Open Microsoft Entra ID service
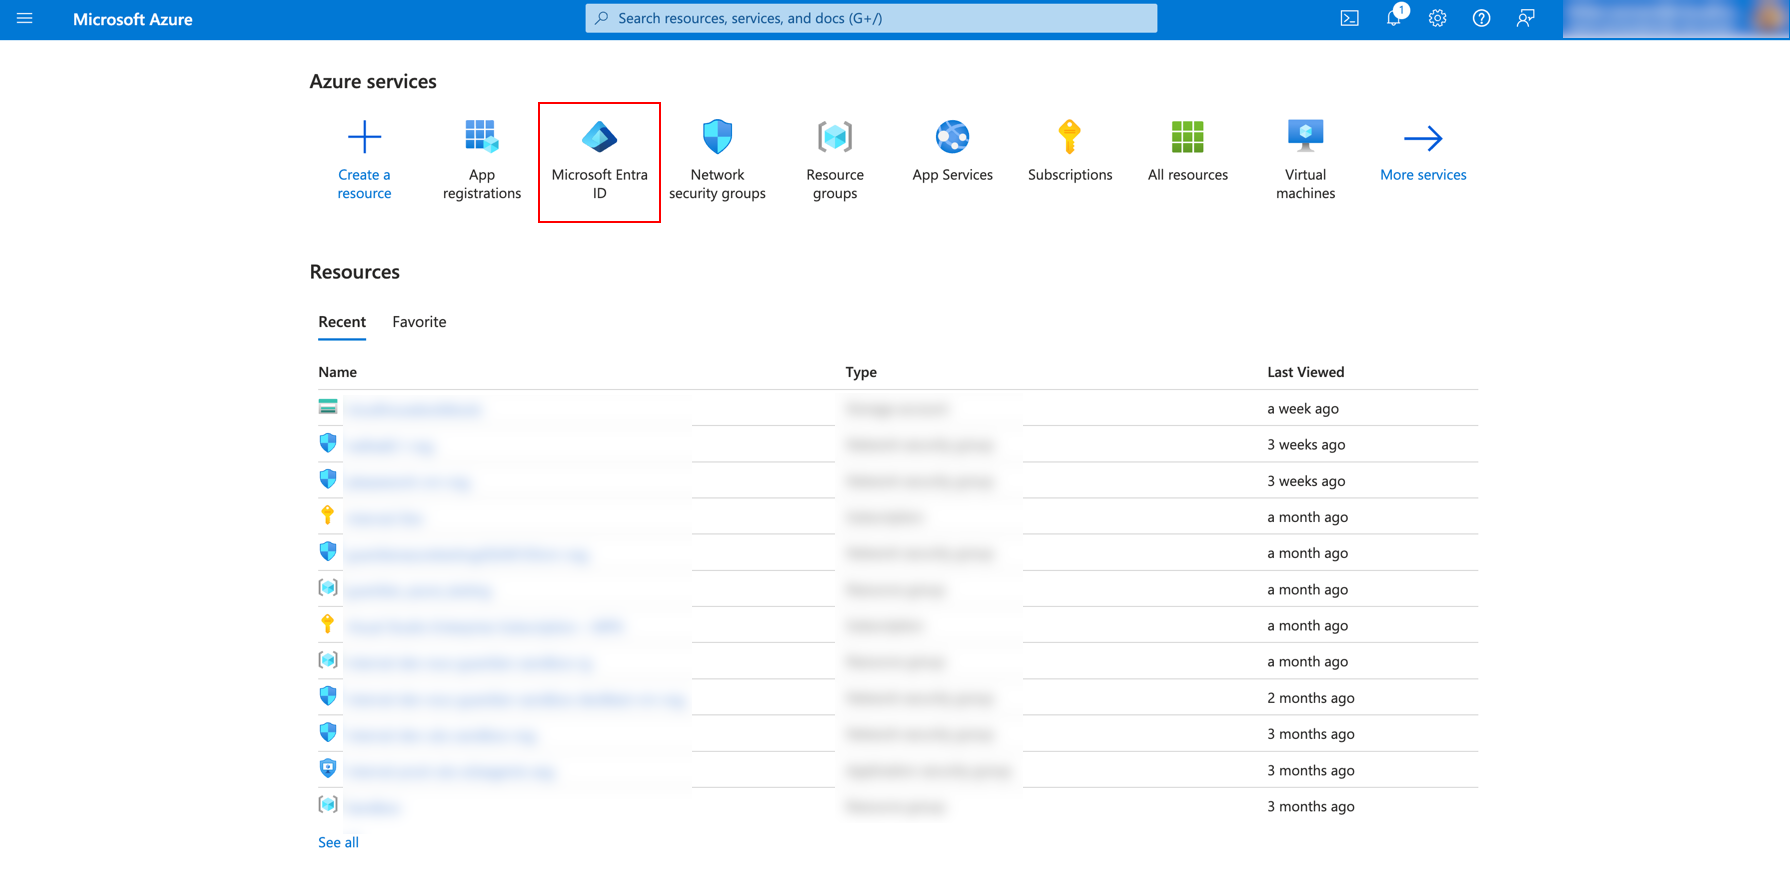Viewport: 1790px width, 876px height. [x=599, y=161]
